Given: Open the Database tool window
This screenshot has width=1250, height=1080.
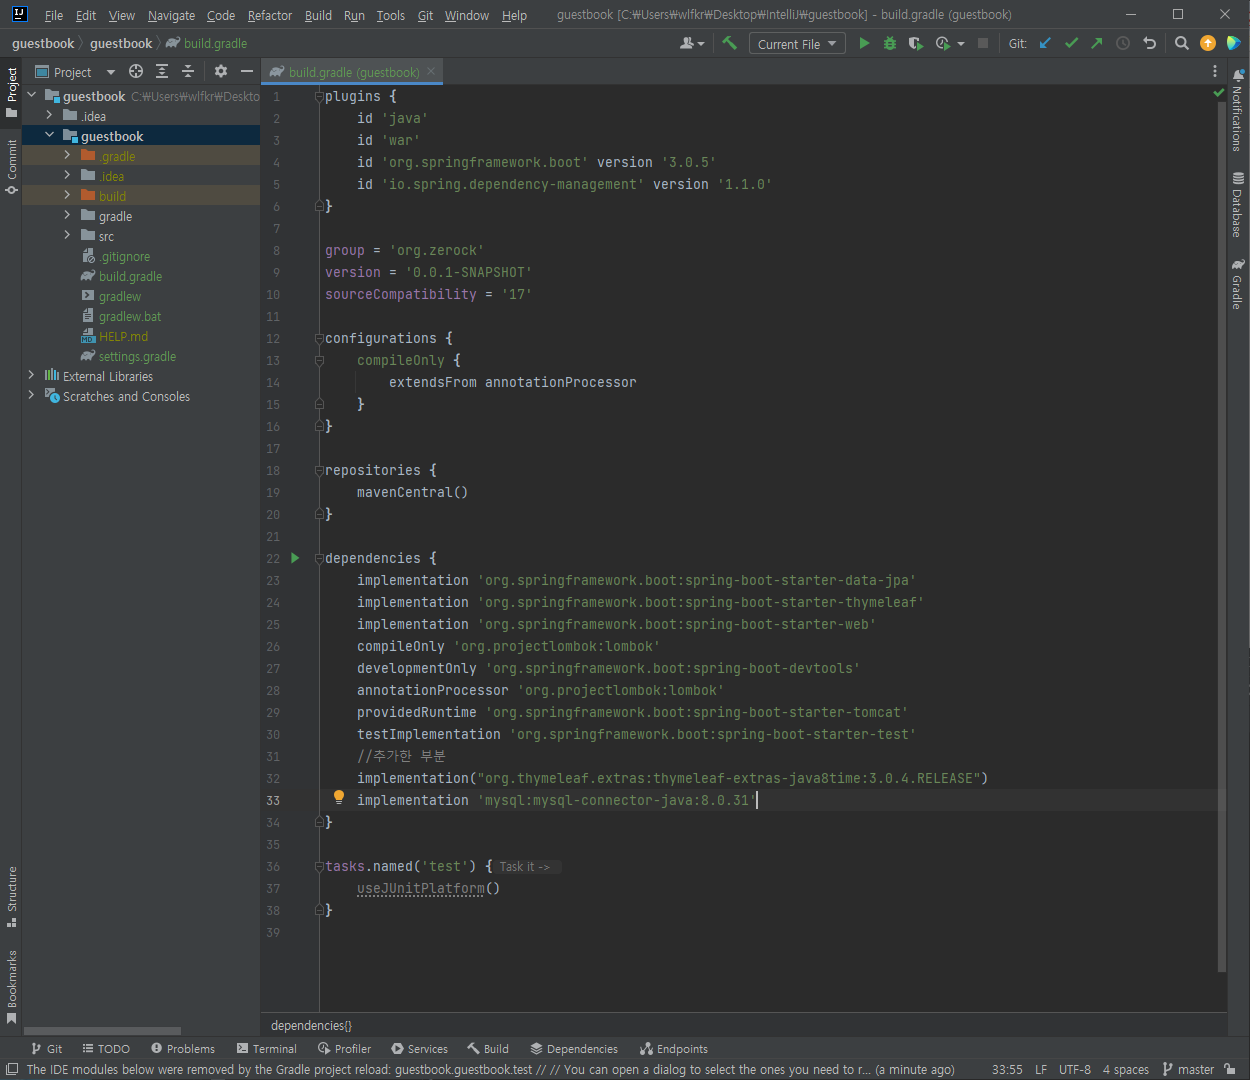Looking at the screenshot, I should click(x=1238, y=205).
